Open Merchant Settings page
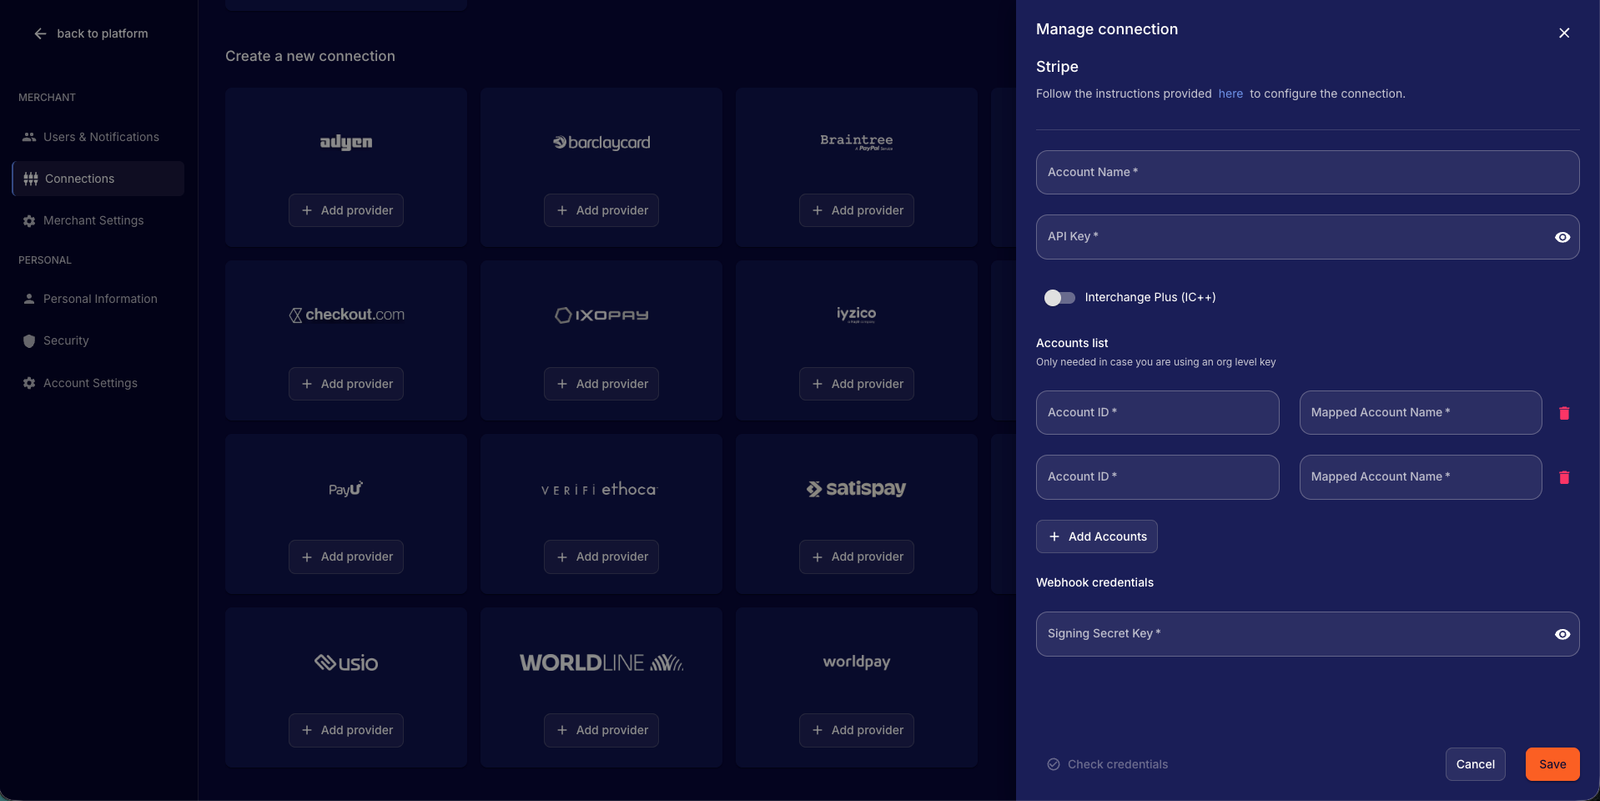The height and width of the screenshot is (801, 1600). point(98,221)
